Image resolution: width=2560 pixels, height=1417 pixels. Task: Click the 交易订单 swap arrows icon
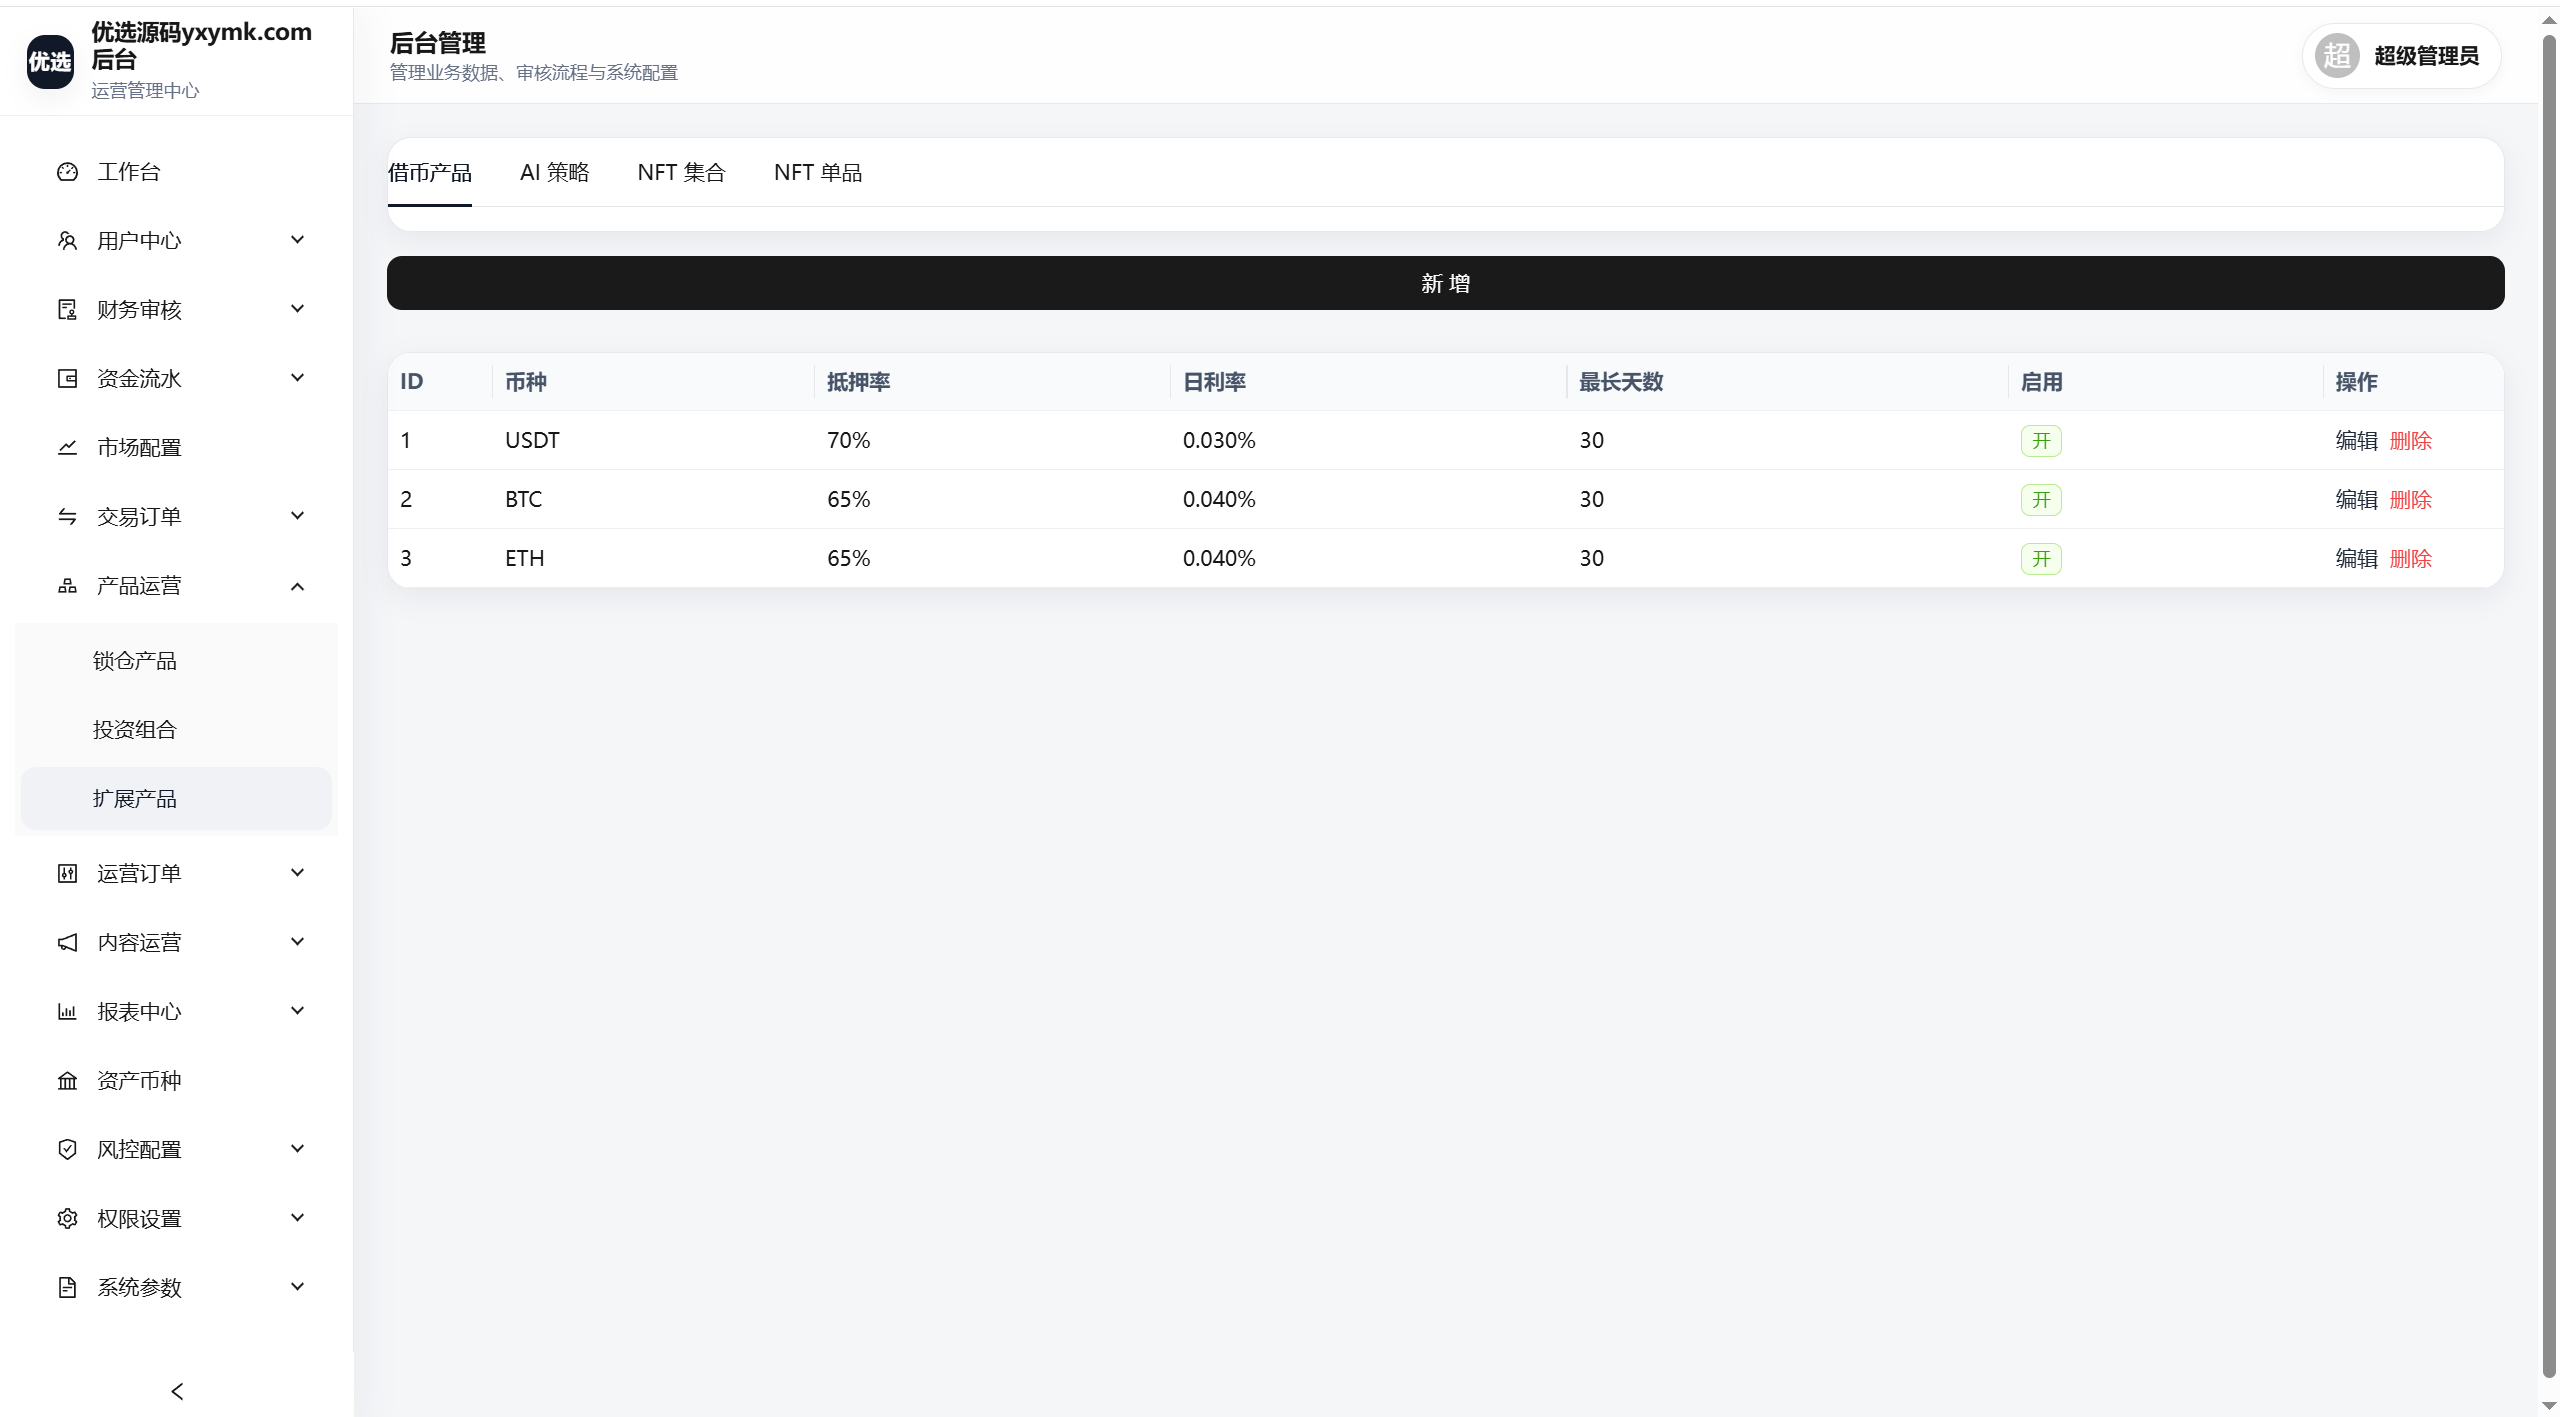click(67, 517)
